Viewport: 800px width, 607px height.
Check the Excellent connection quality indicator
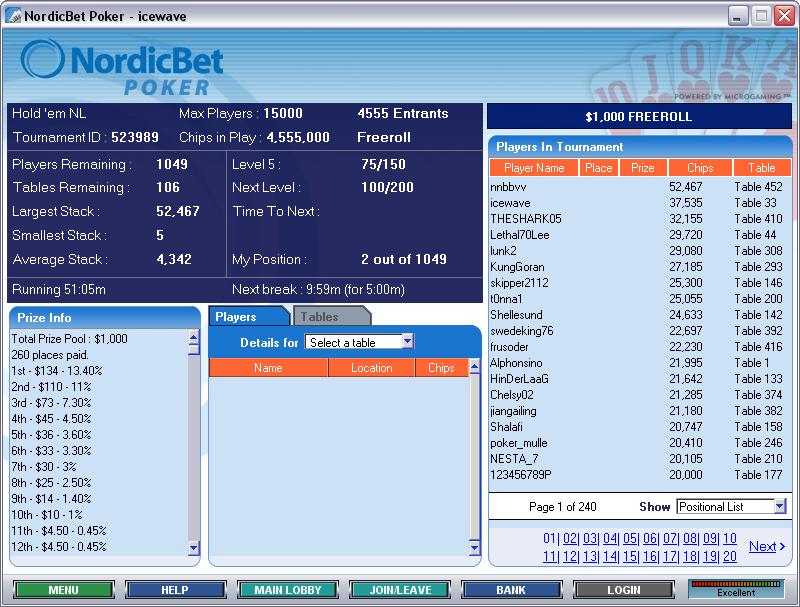click(x=736, y=589)
